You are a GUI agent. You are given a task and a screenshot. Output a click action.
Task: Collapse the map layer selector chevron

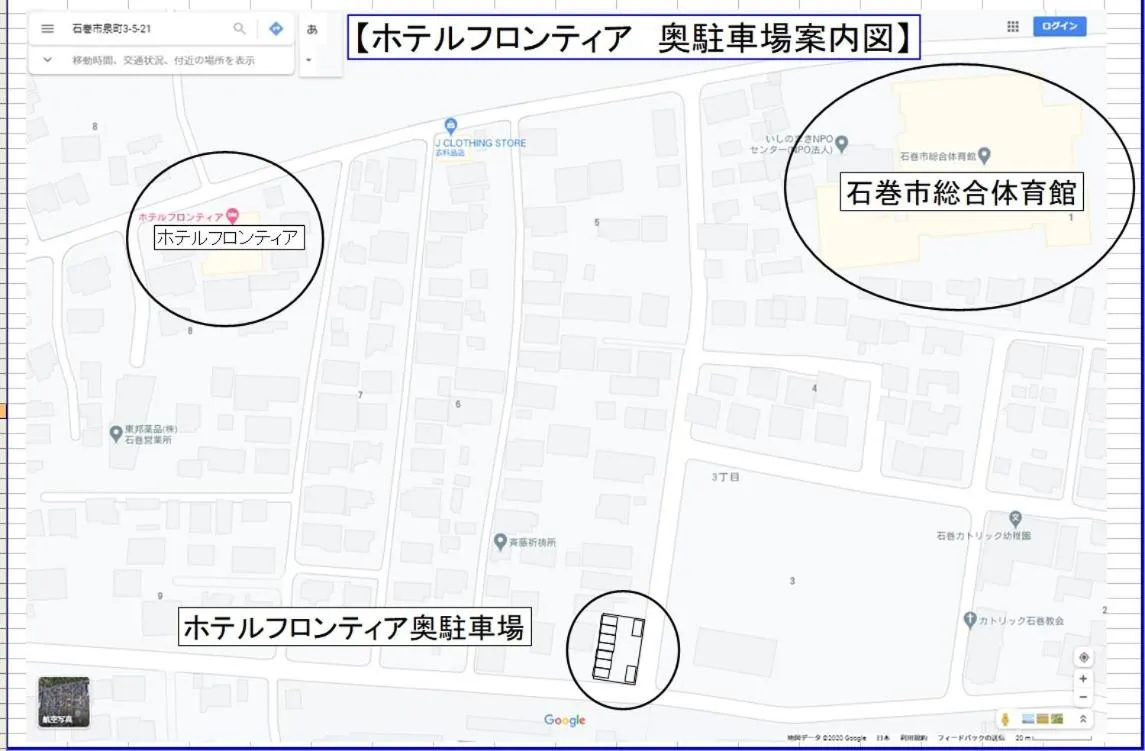tap(1084, 718)
